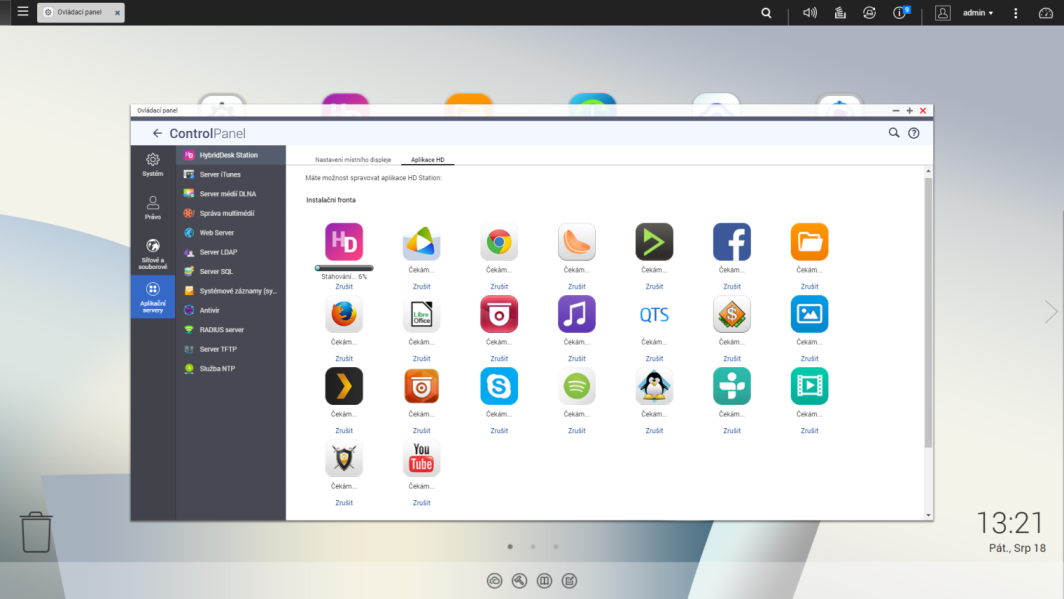Open Web Server entry
Viewport: 1064px width, 599px height.
231,233
